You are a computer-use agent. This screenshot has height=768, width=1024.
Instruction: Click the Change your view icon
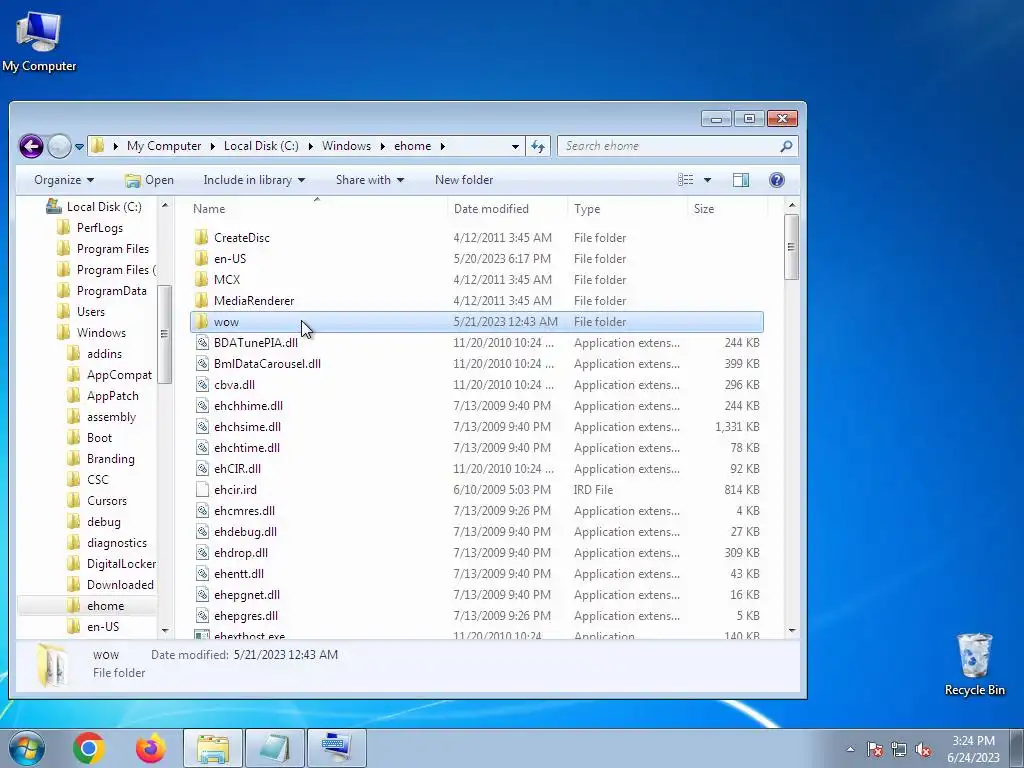[686, 180]
